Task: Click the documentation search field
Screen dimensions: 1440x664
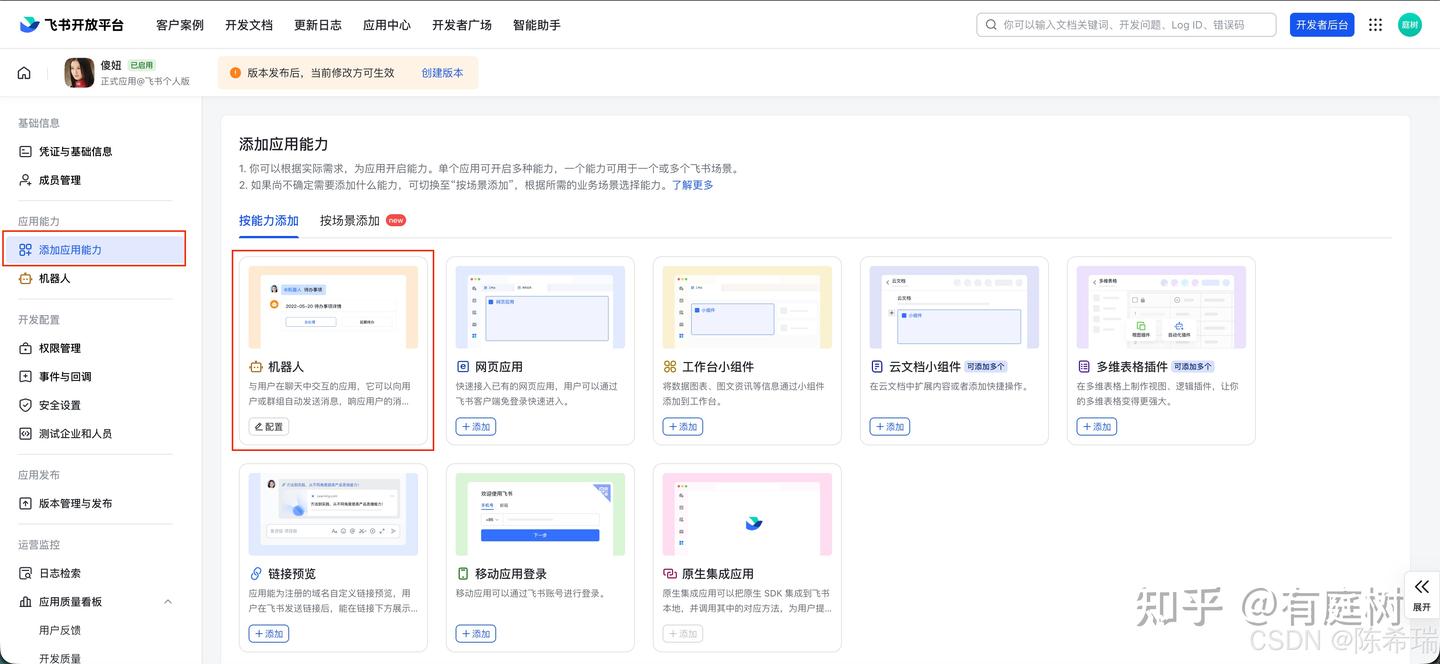Action: 1126,25
